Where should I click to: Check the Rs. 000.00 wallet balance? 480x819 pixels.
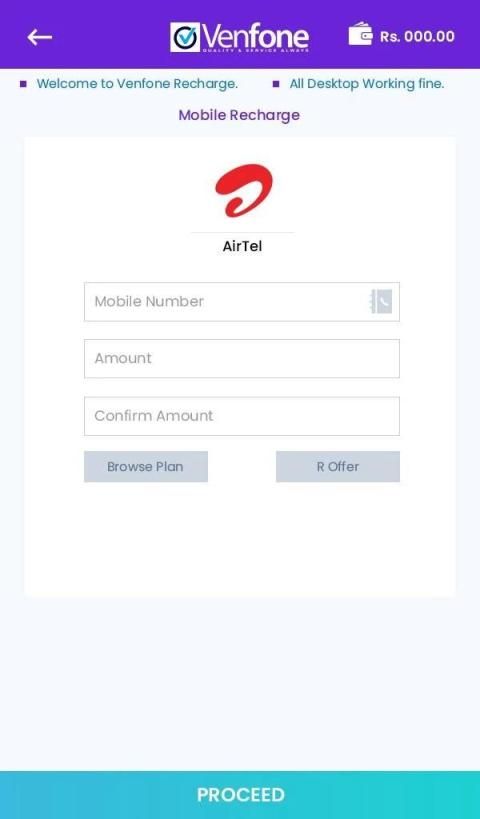pos(417,37)
